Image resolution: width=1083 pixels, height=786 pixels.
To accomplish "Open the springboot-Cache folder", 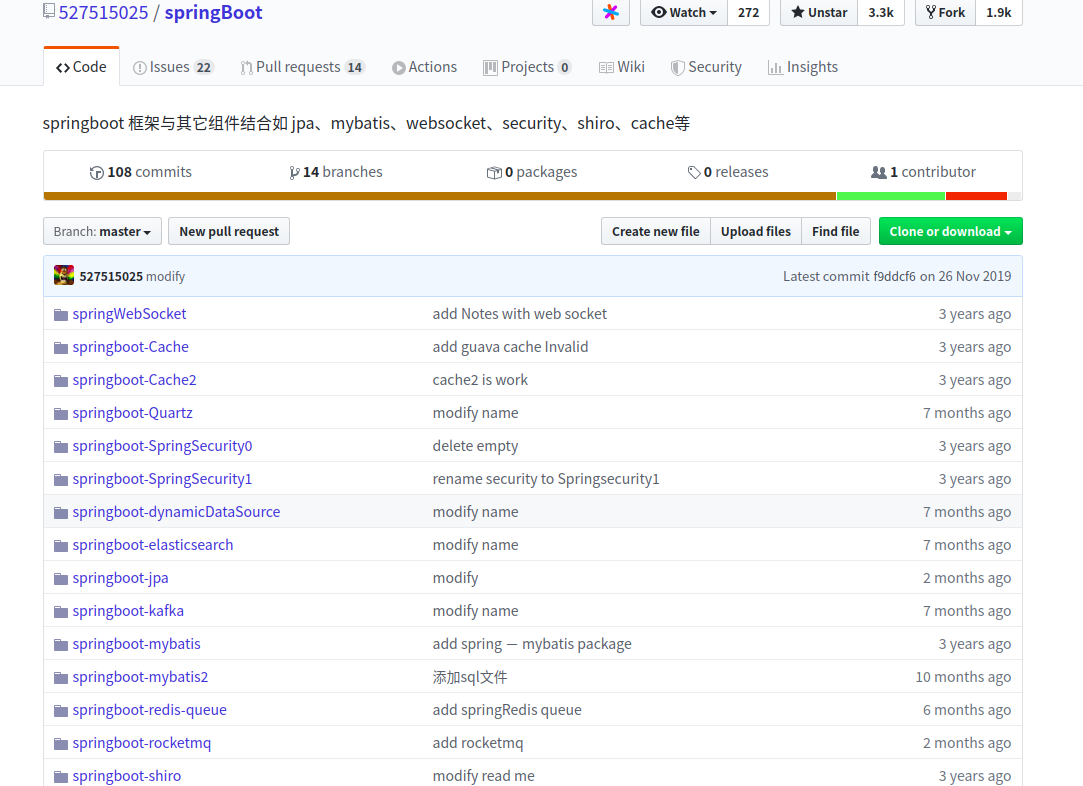I will click(131, 347).
